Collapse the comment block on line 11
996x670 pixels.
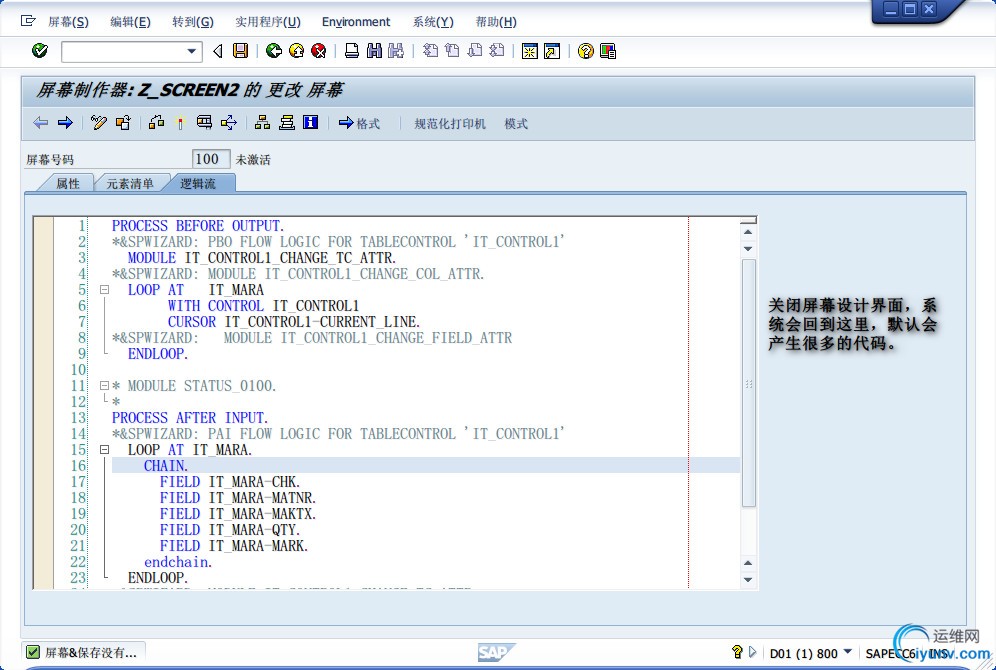point(104,386)
